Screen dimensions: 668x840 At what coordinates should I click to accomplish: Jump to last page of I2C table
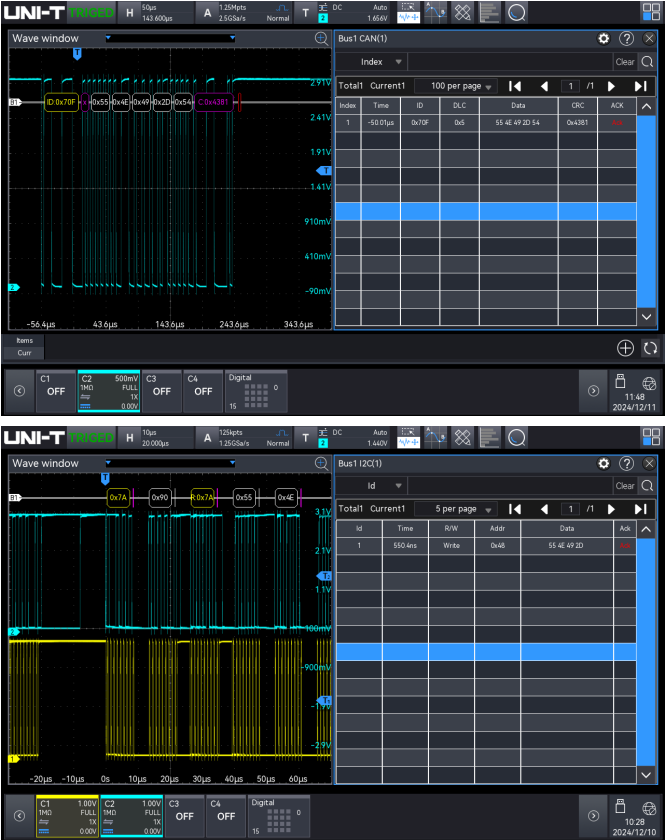[x=640, y=509]
